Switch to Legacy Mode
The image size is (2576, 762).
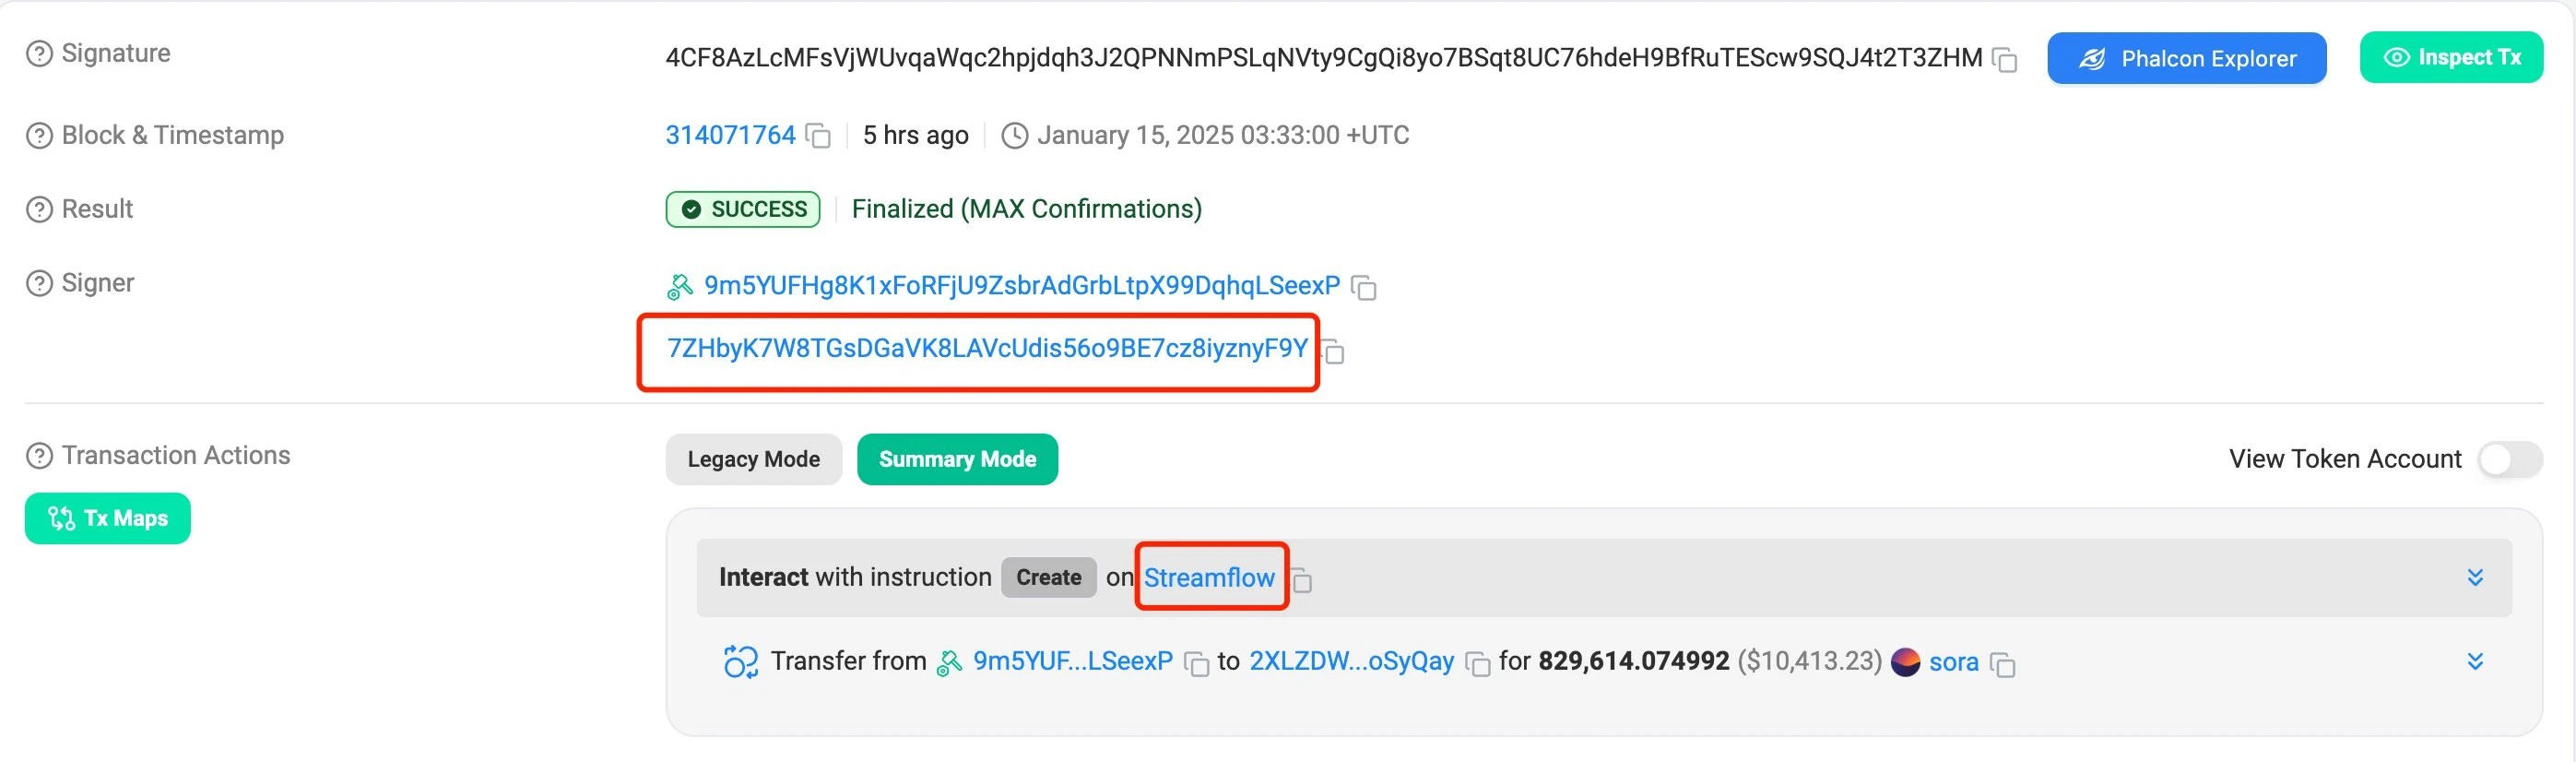tap(753, 460)
